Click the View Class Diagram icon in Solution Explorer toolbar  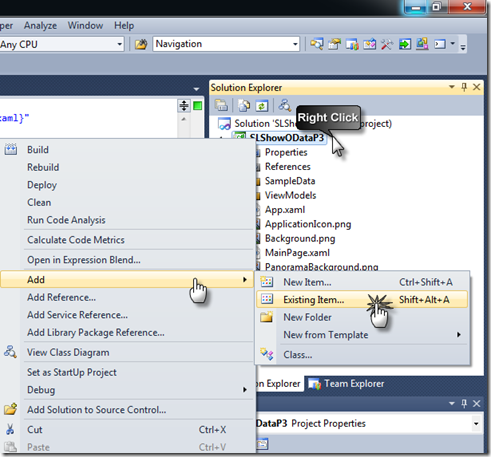[285, 105]
